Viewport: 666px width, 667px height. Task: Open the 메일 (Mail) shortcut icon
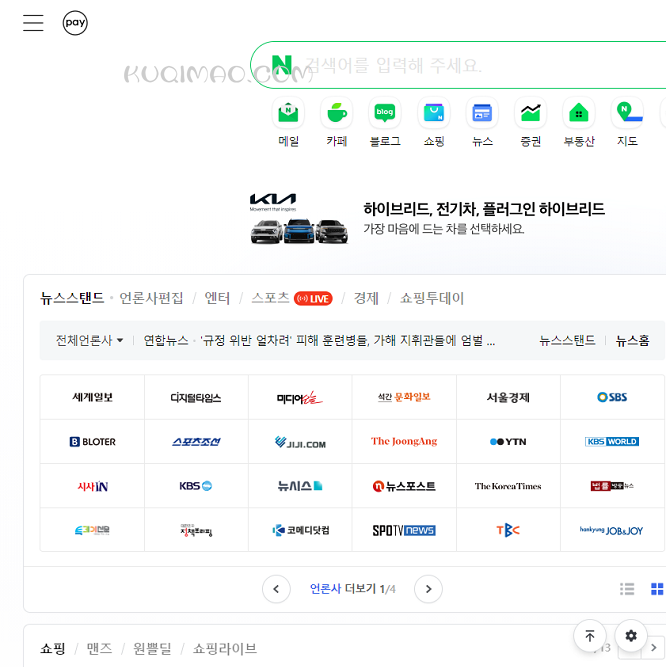pyautogui.click(x=288, y=113)
